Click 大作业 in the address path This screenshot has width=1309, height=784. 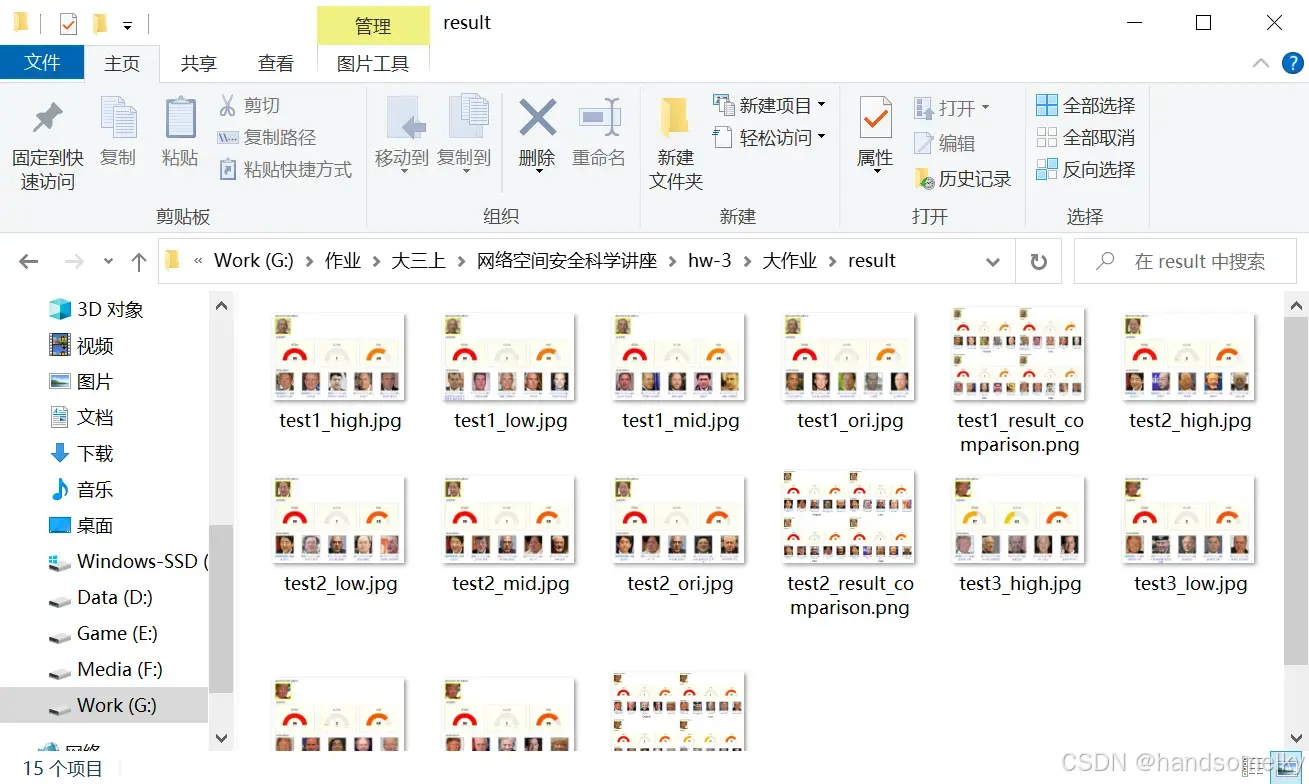(x=790, y=261)
